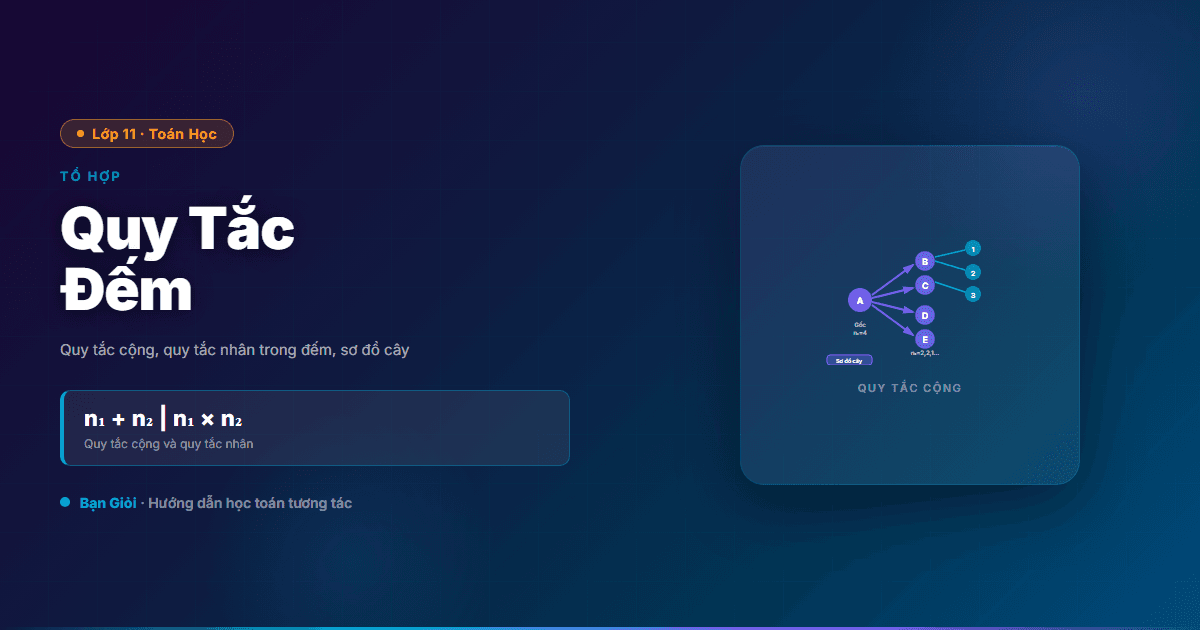Open the "Bạn Giỏi" brand link

[108, 503]
